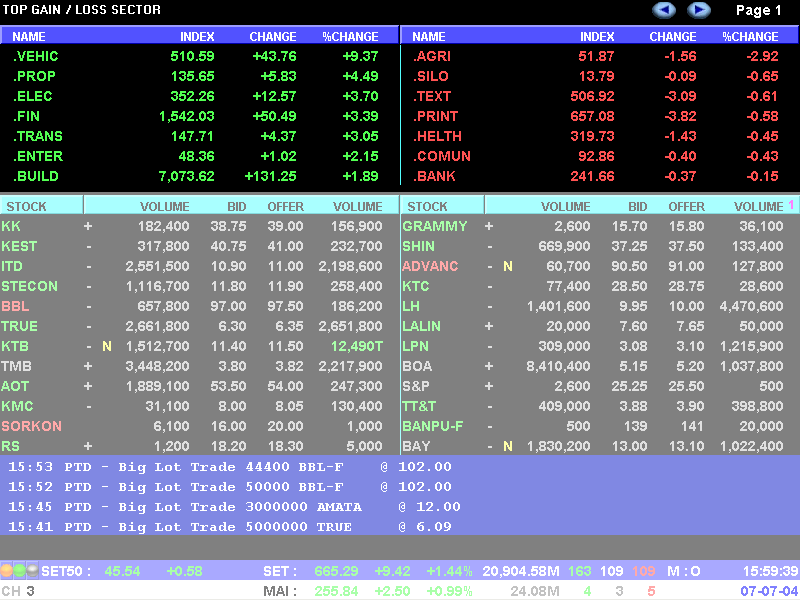Select stock TMB
This screenshot has width=800, height=600.
click(x=16, y=366)
